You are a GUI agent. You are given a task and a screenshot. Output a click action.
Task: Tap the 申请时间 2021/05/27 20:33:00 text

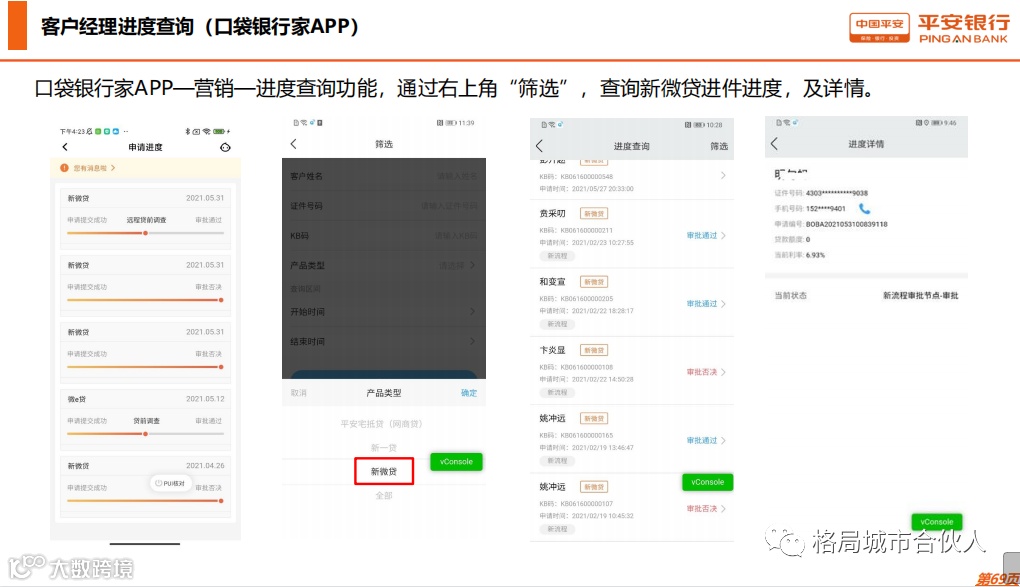pyautogui.click(x=586, y=189)
